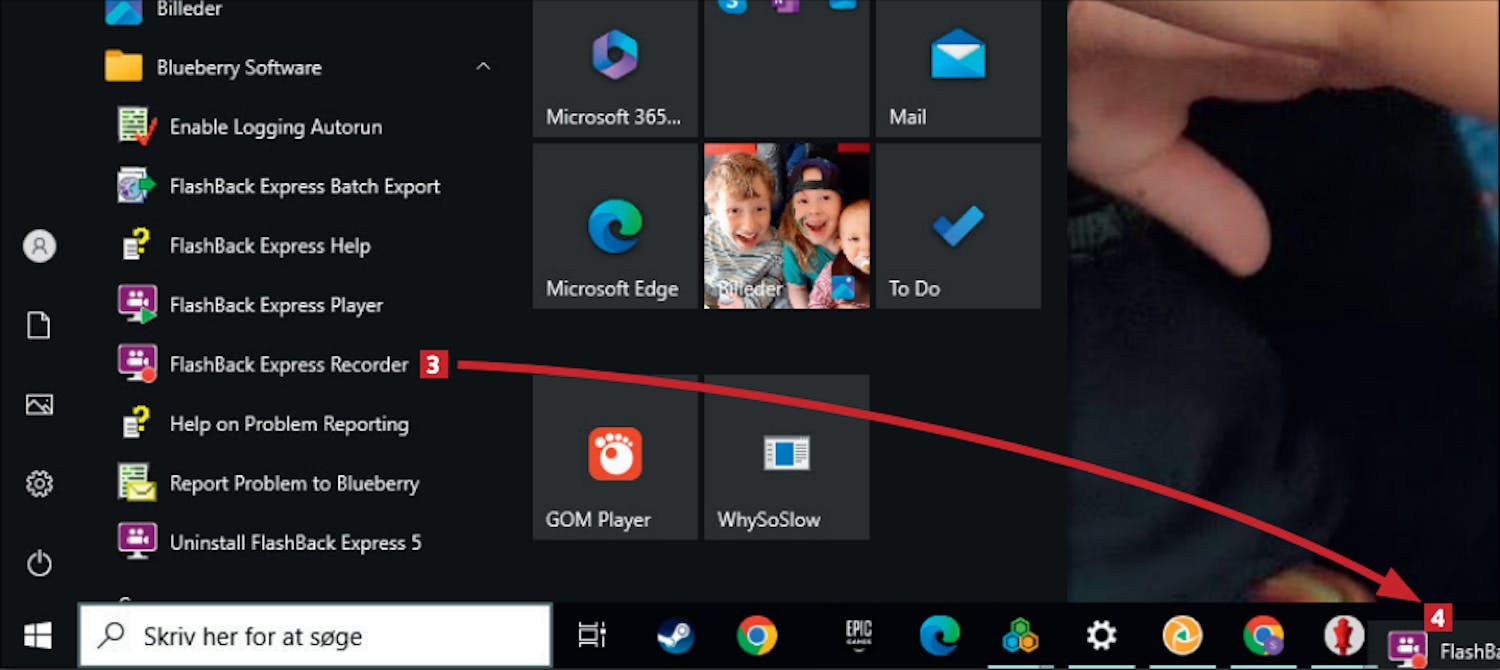The image size is (1500, 670).
Task: Open the Billeder photos tile
Action: pyautogui.click(x=786, y=226)
